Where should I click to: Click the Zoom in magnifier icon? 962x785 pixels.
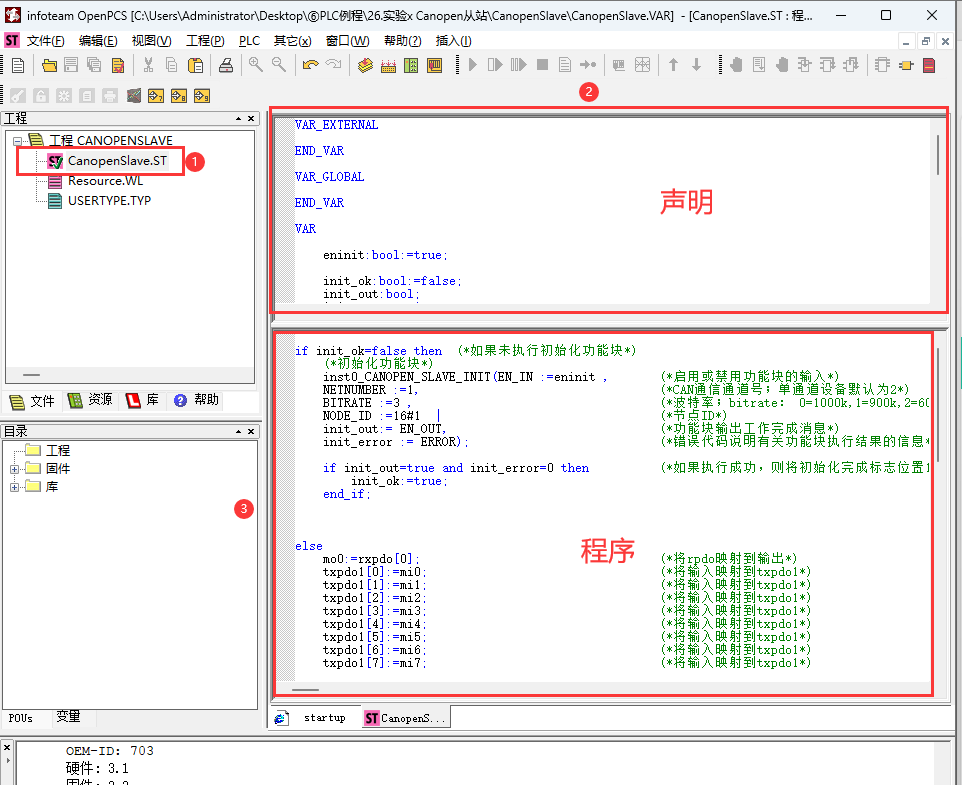tap(256, 66)
